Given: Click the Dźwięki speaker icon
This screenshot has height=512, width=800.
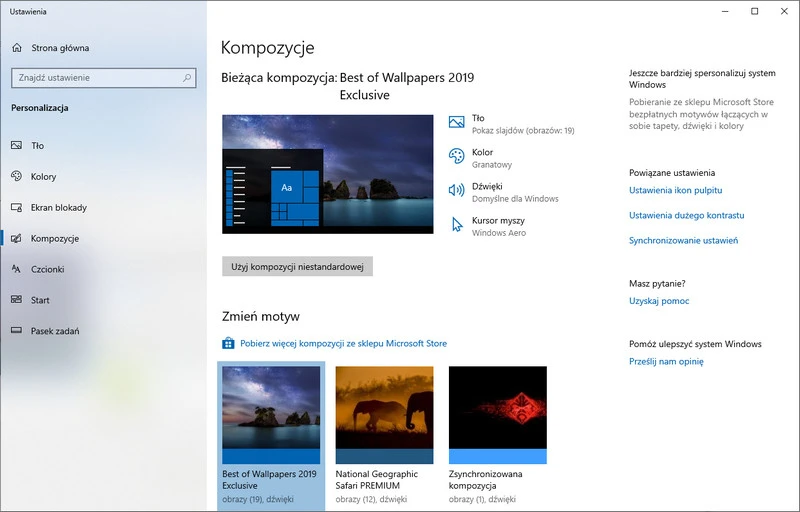Looking at the screenshot, I should coord(457,190).
